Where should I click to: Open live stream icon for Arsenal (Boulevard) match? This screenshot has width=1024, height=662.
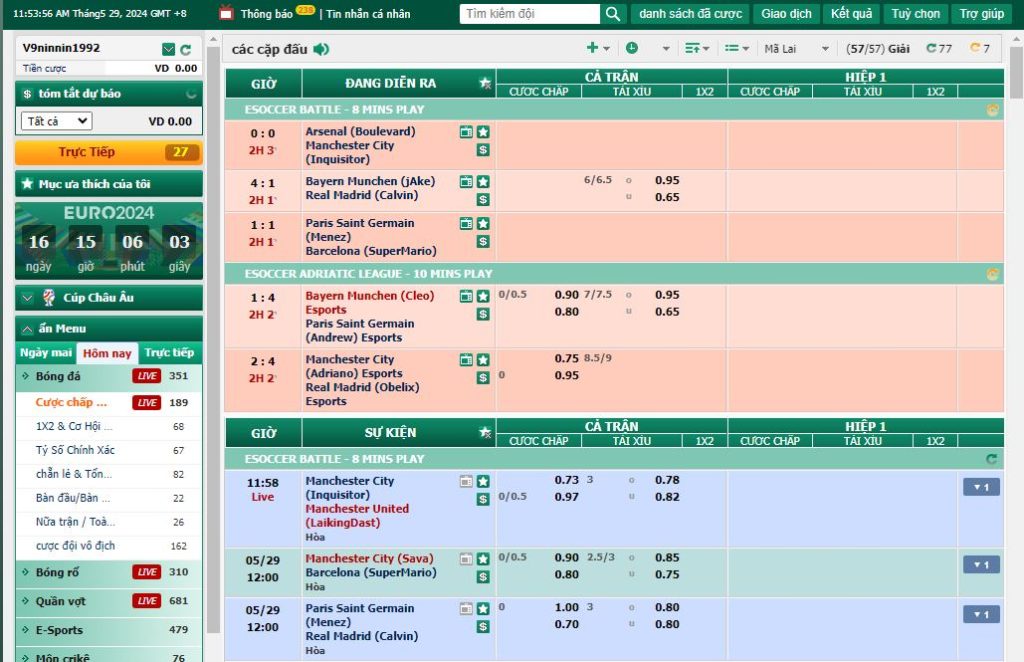(x=466, y=132)
